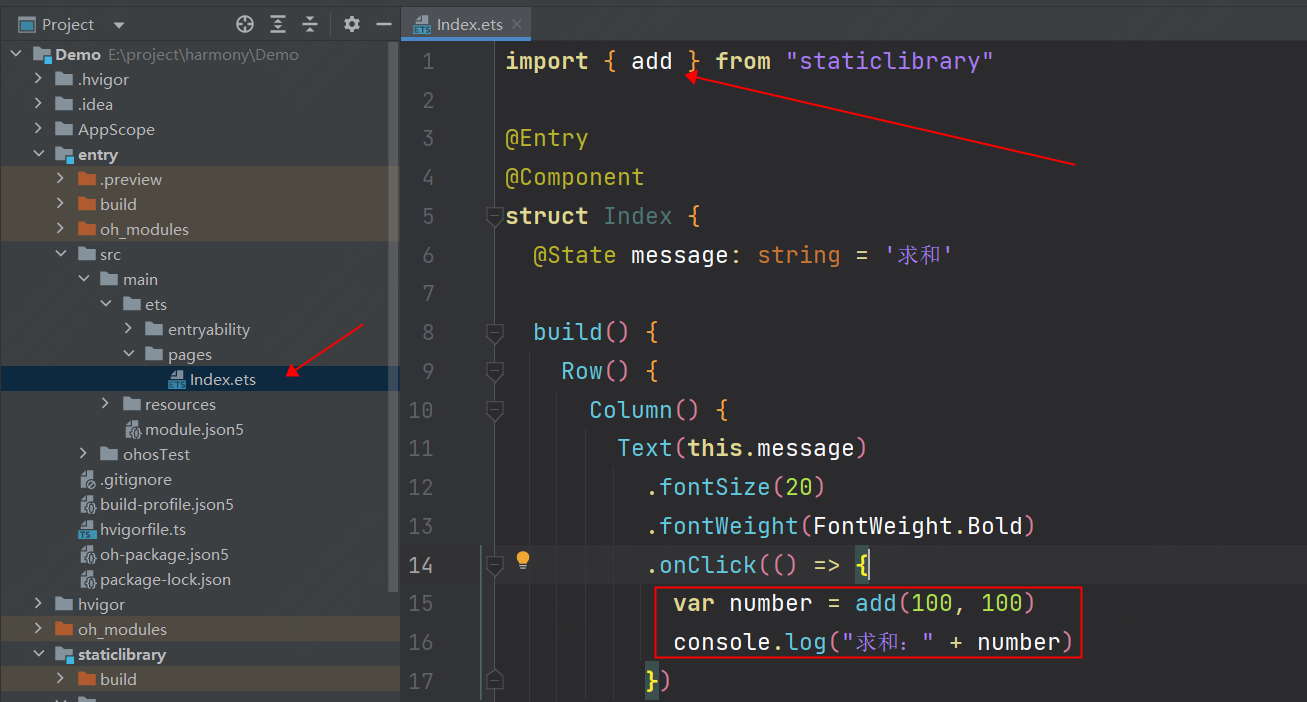Select Index.ets in the project tree
1307x702 pixels.
click(222, 380)
